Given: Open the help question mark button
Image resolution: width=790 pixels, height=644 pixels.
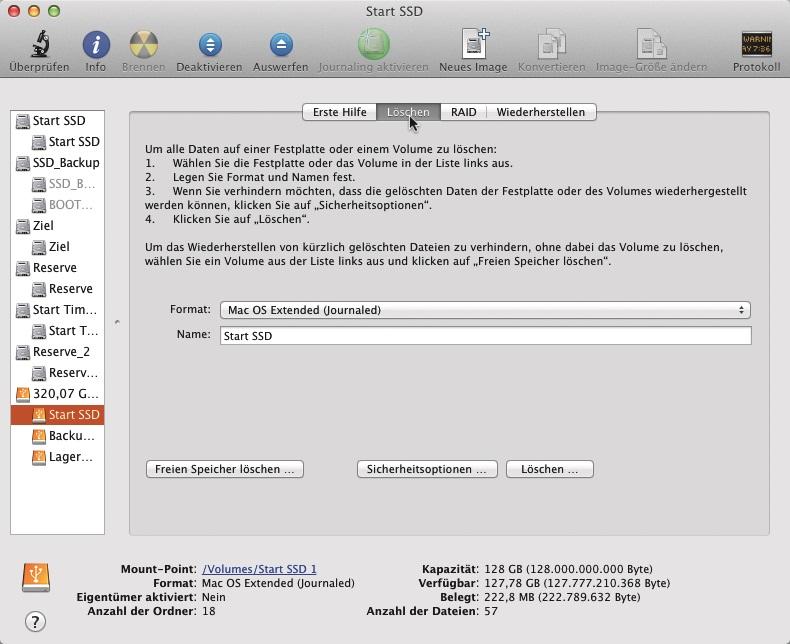Looking at the screenshot, I should coord(35,621).
